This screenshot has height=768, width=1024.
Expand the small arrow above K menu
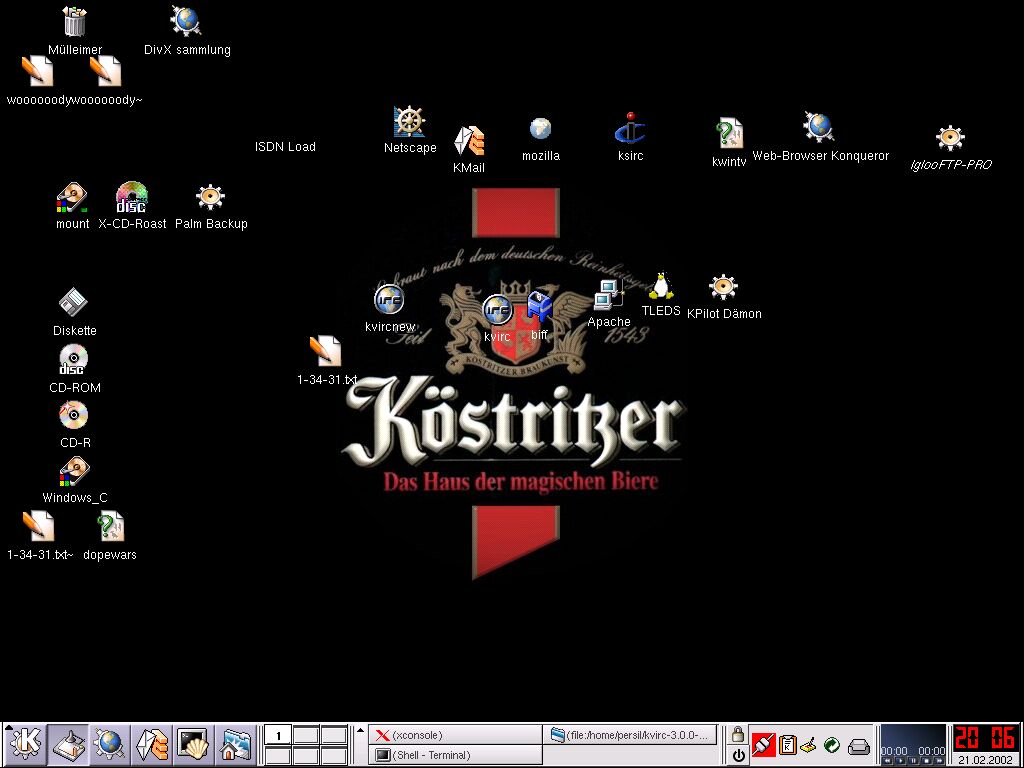[9, 726]
